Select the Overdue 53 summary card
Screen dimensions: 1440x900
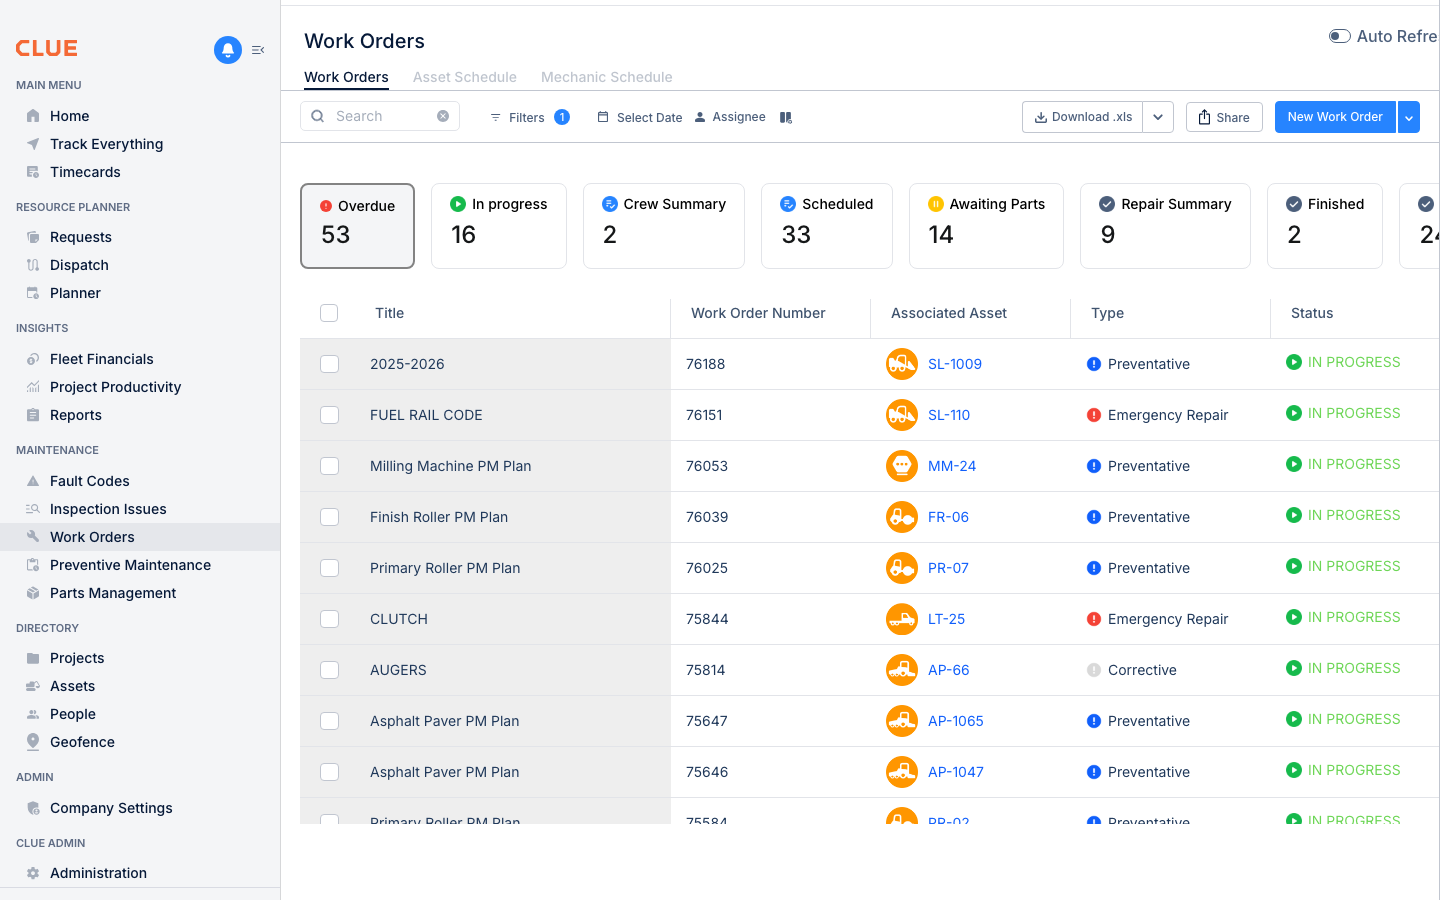pyautogui.click(x=357, y=225)
